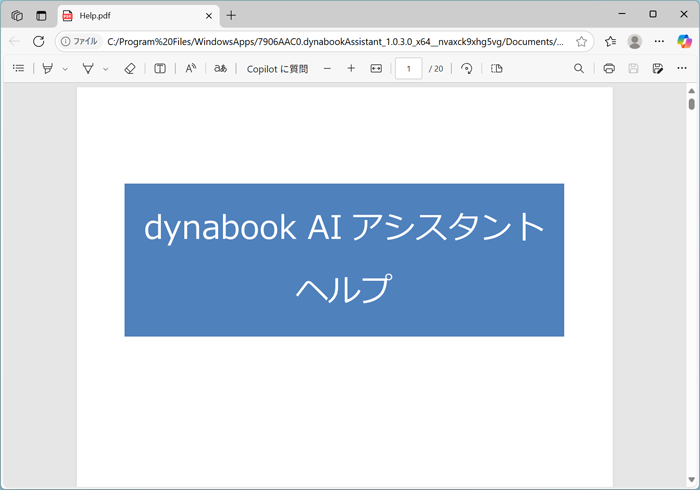Screen dimensions: 700x490
Task: Open PDF toolbar more options
Action: coord(682,68)
